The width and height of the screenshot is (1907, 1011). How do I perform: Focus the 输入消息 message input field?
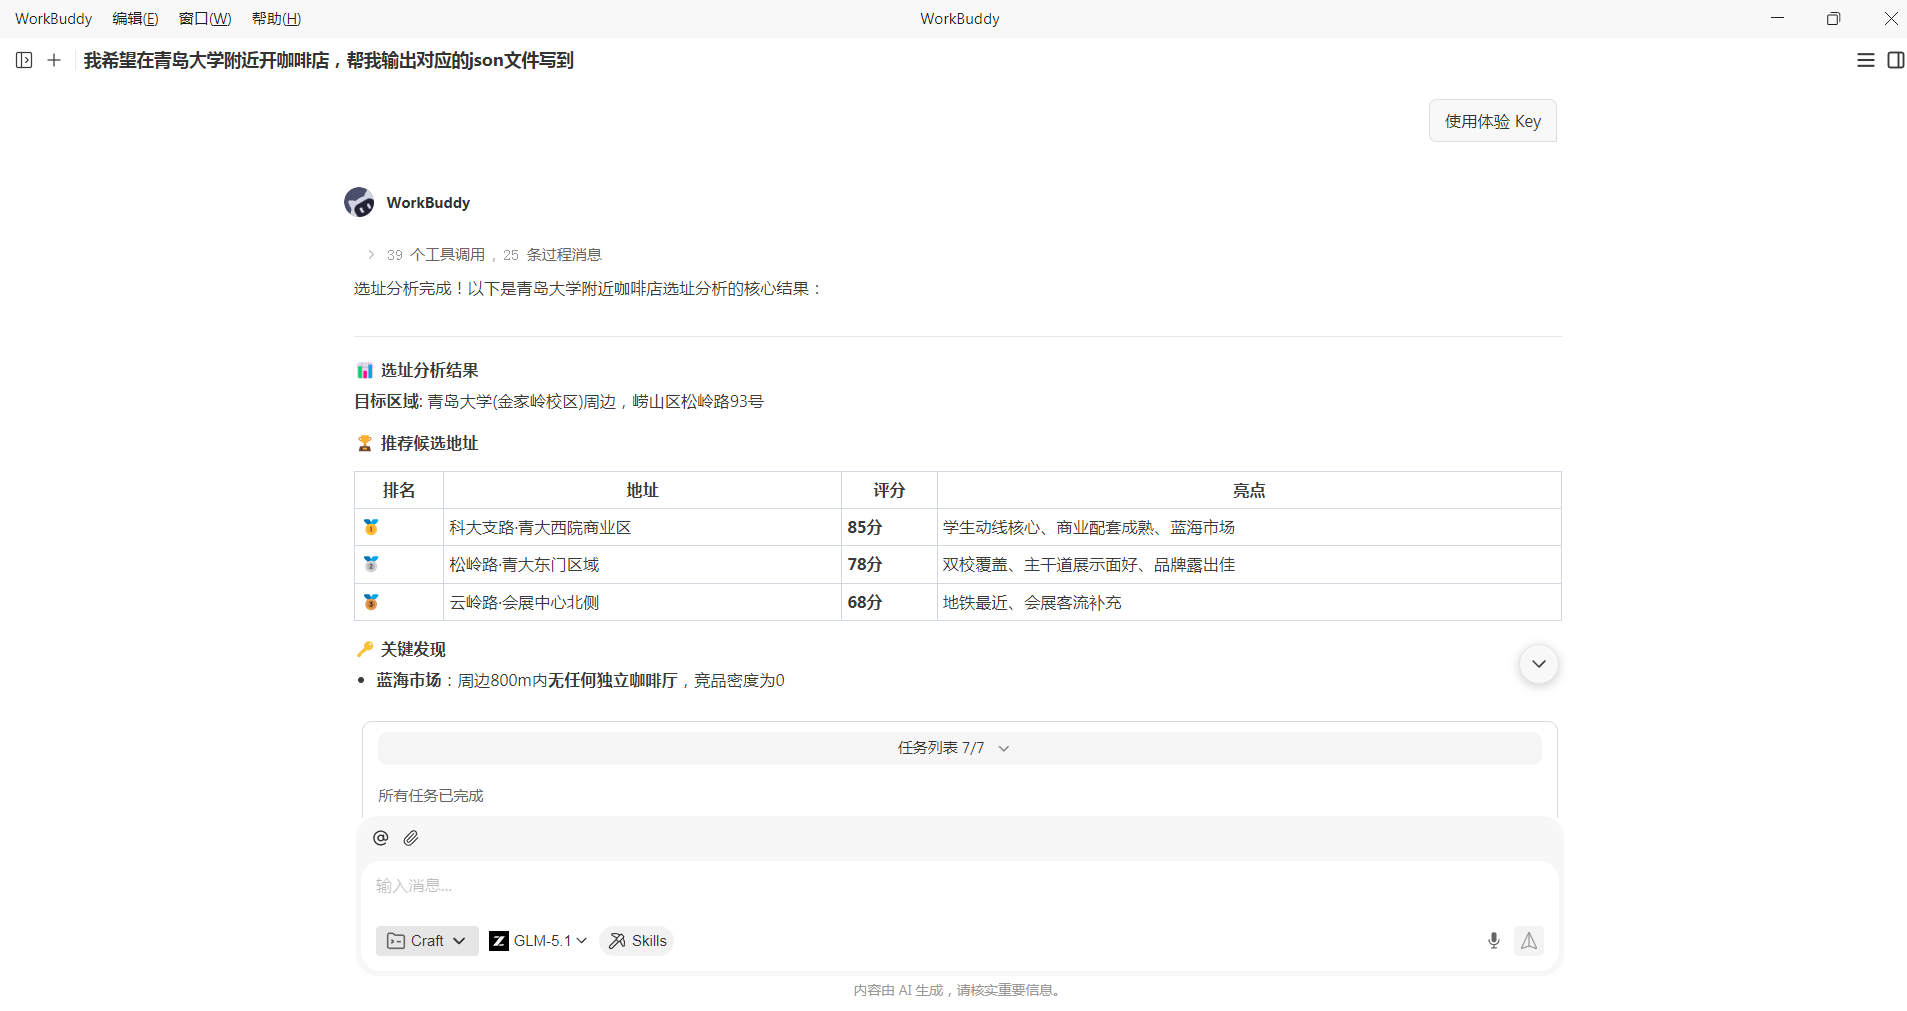click(960, 886)
